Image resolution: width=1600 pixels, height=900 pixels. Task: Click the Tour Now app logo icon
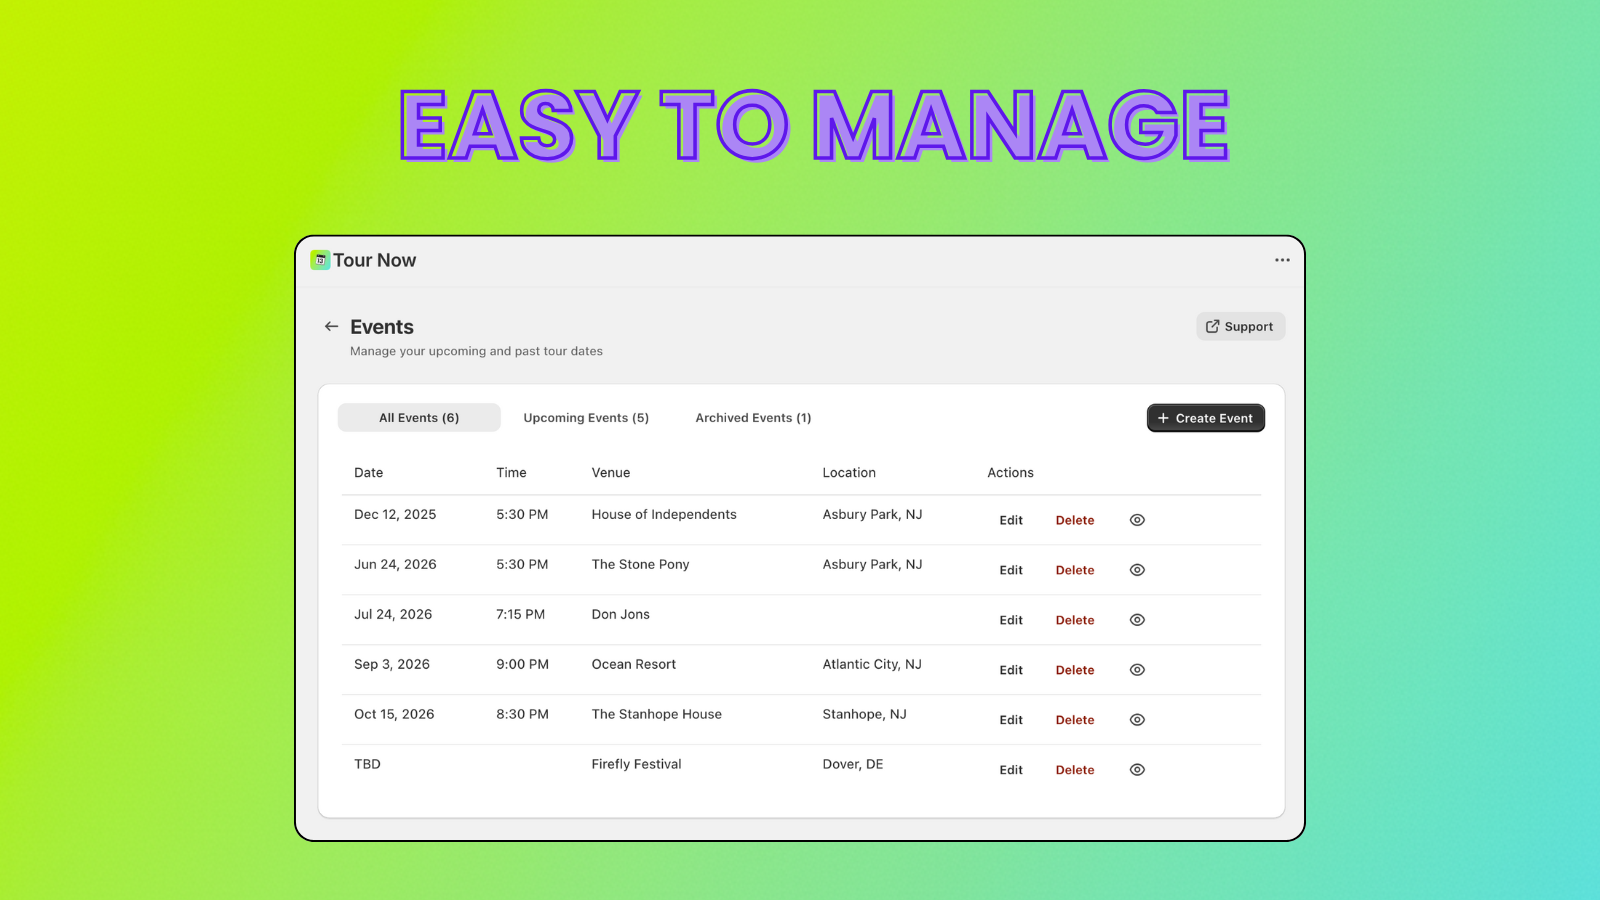319,259
